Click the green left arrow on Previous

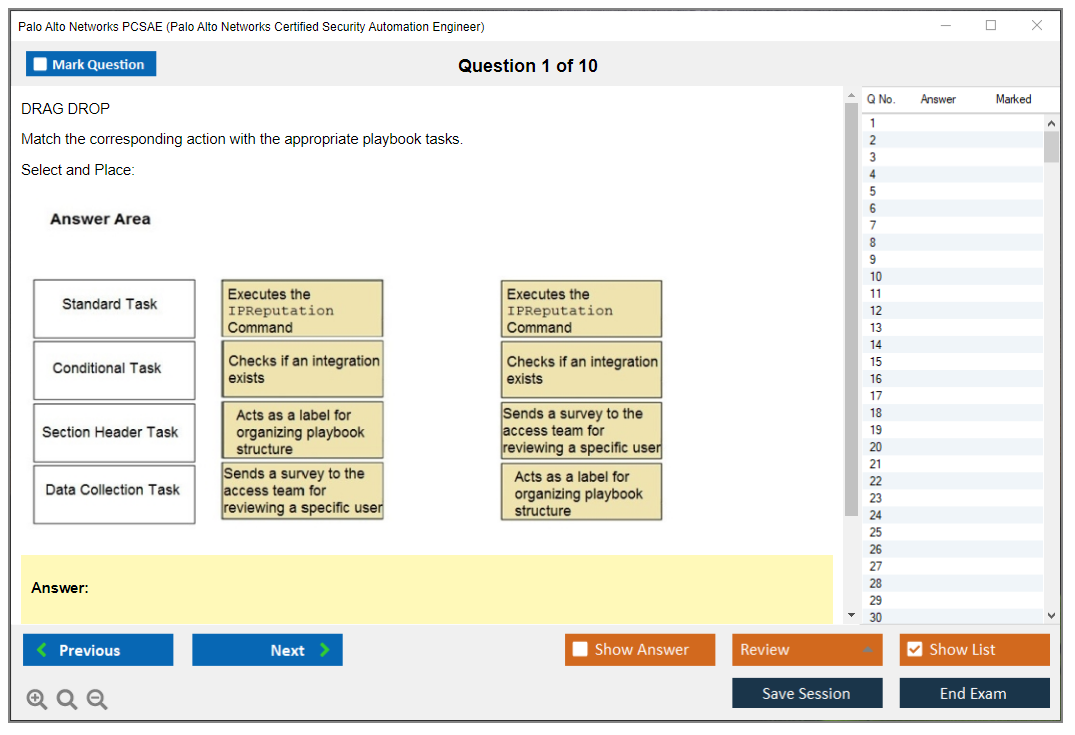42,650
